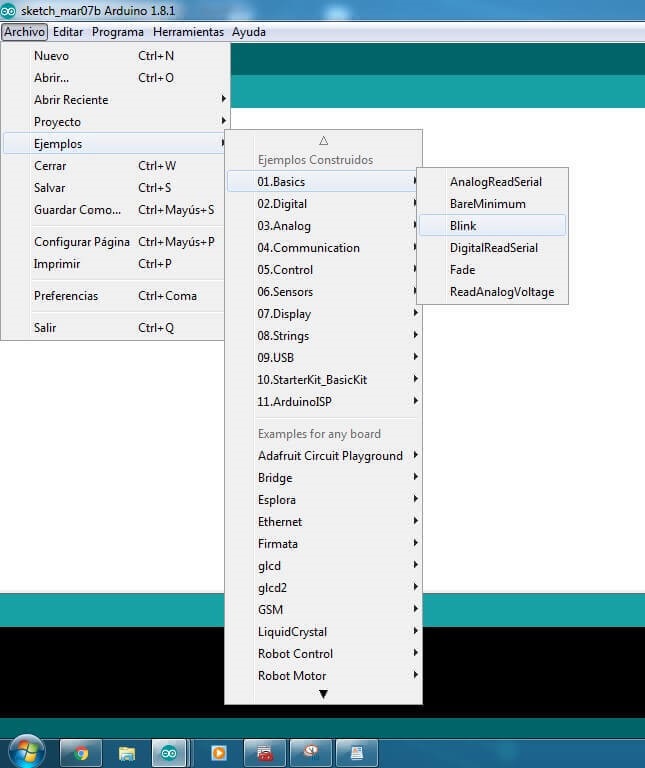645x768 pixels.
Task: Open the Ayuda menu
Action: (249, 32)
